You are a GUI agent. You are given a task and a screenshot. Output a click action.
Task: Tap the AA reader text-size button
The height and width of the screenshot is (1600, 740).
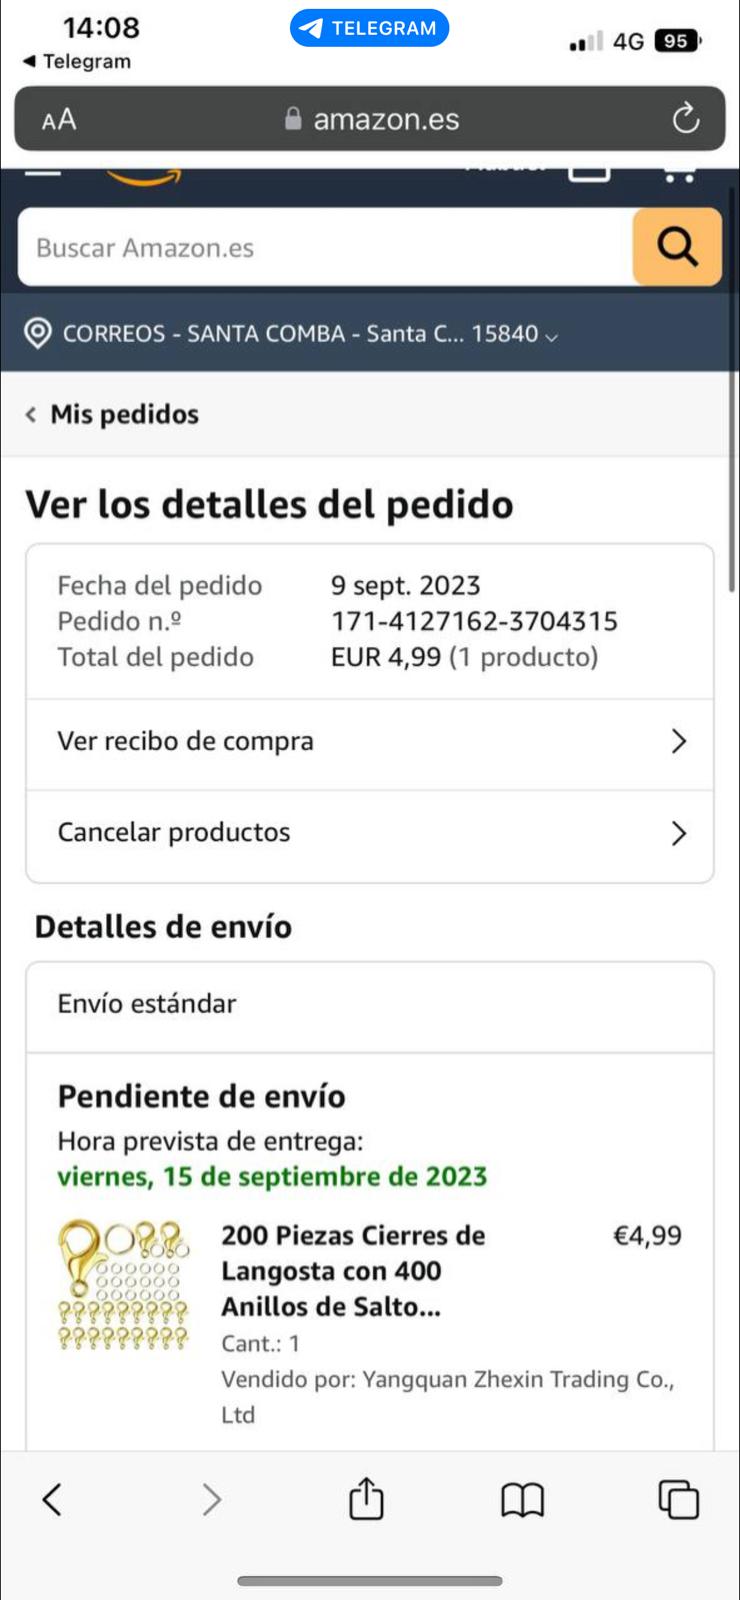[x=59, y=120]
